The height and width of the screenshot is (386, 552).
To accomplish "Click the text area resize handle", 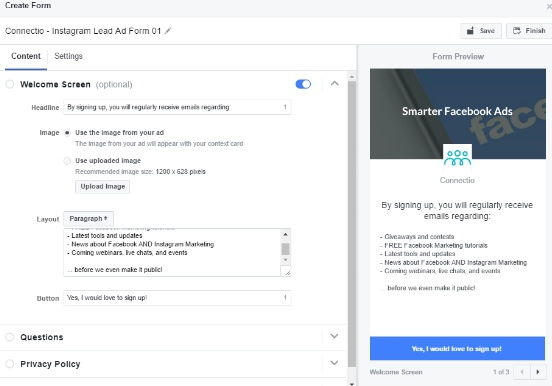I will click(x=287, y=272).
